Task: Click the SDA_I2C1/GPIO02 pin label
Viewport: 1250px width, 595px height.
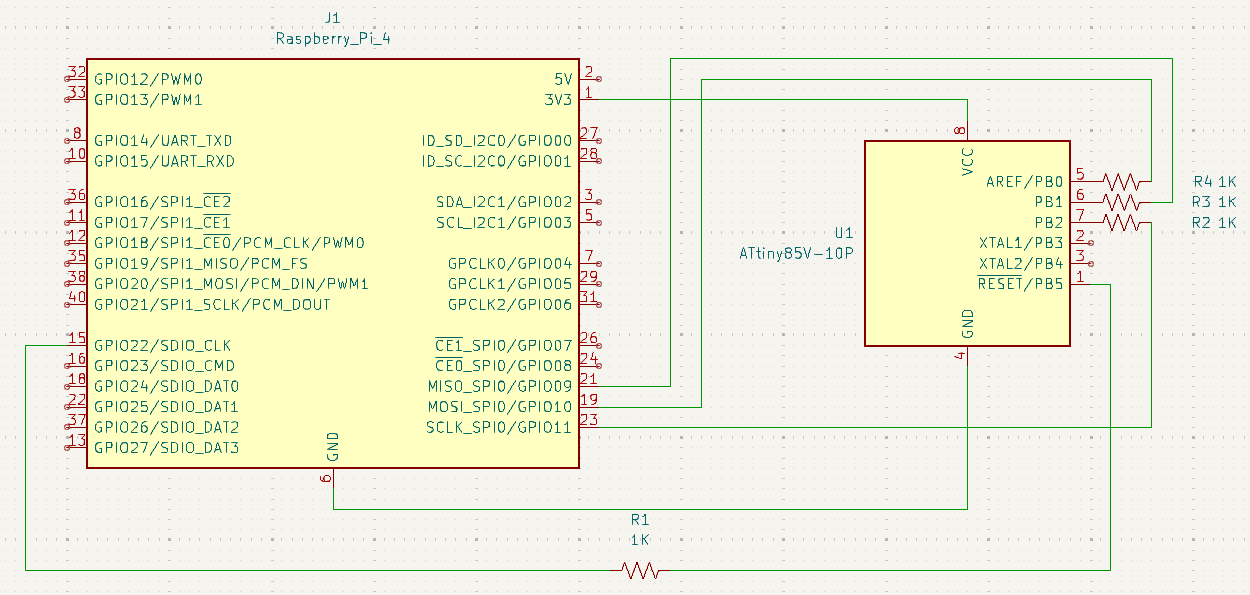Action: tap(504, 202)
